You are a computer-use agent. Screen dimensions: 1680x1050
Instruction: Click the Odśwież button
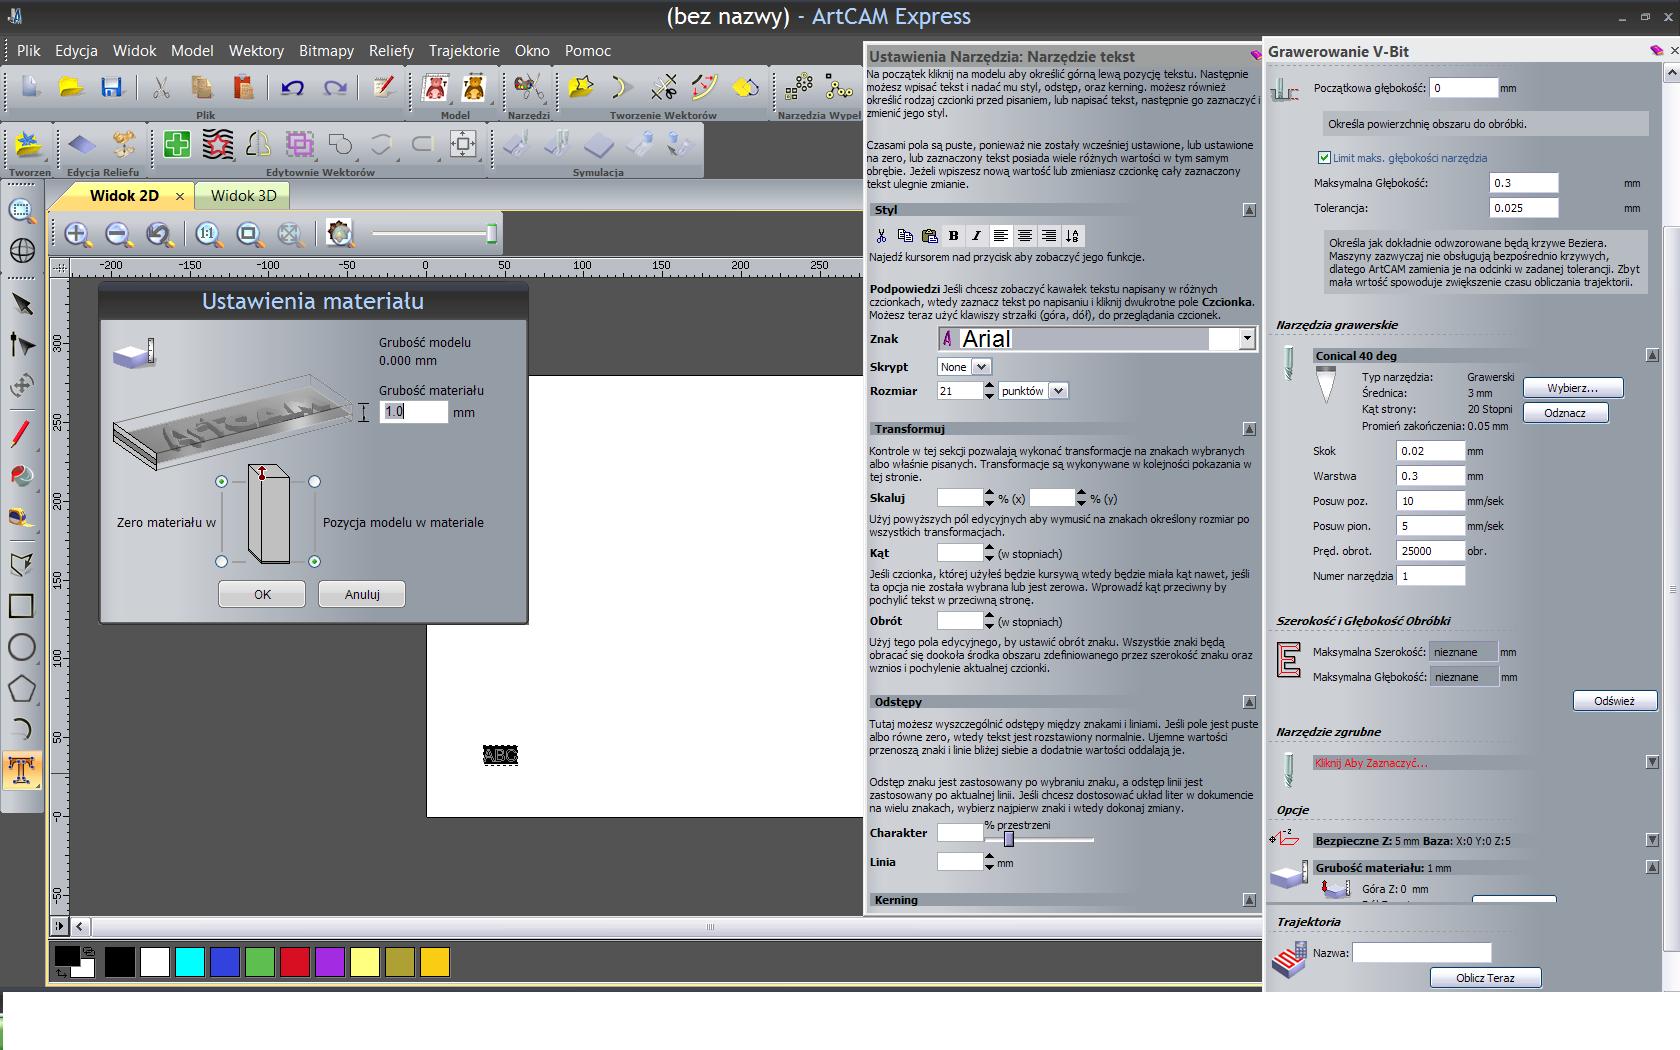[1614, 701]
